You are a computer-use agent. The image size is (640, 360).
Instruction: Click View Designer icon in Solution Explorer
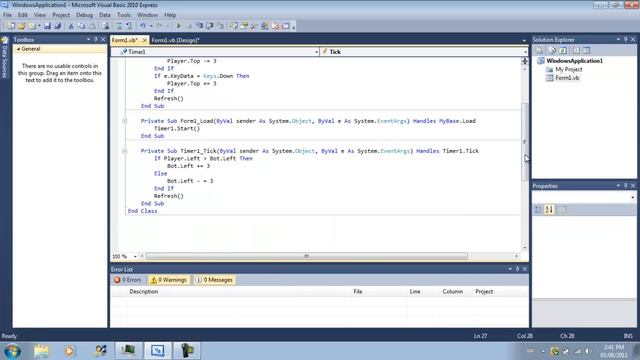[x=586, y=51]
